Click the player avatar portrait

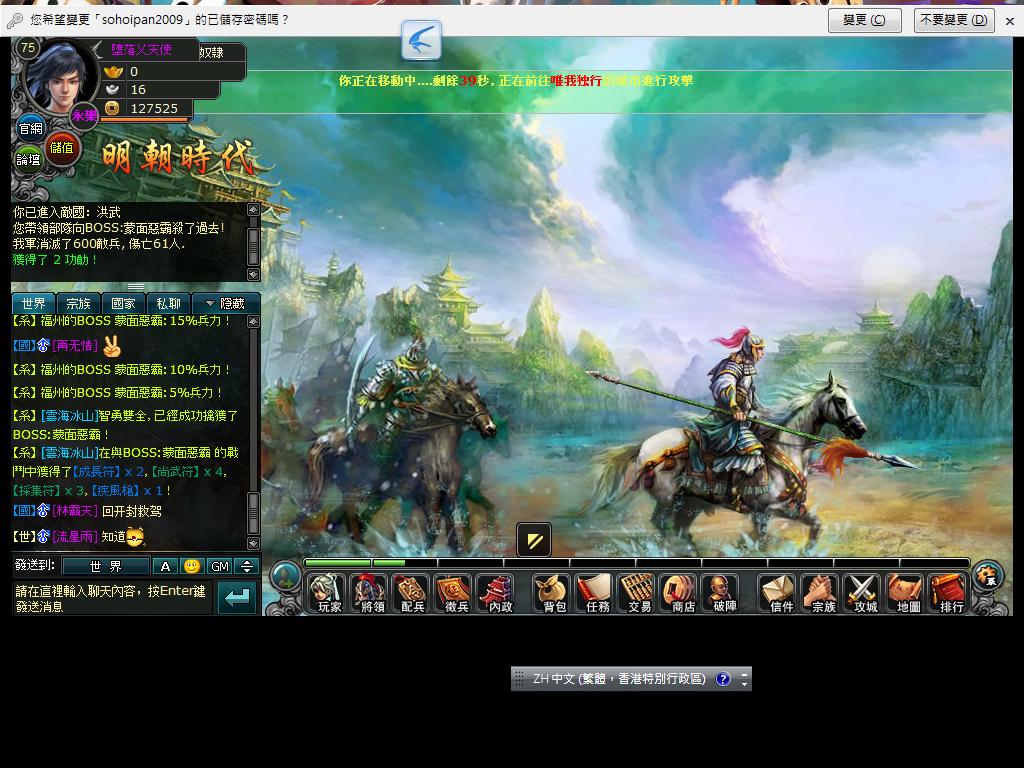[x=60, y=78]
